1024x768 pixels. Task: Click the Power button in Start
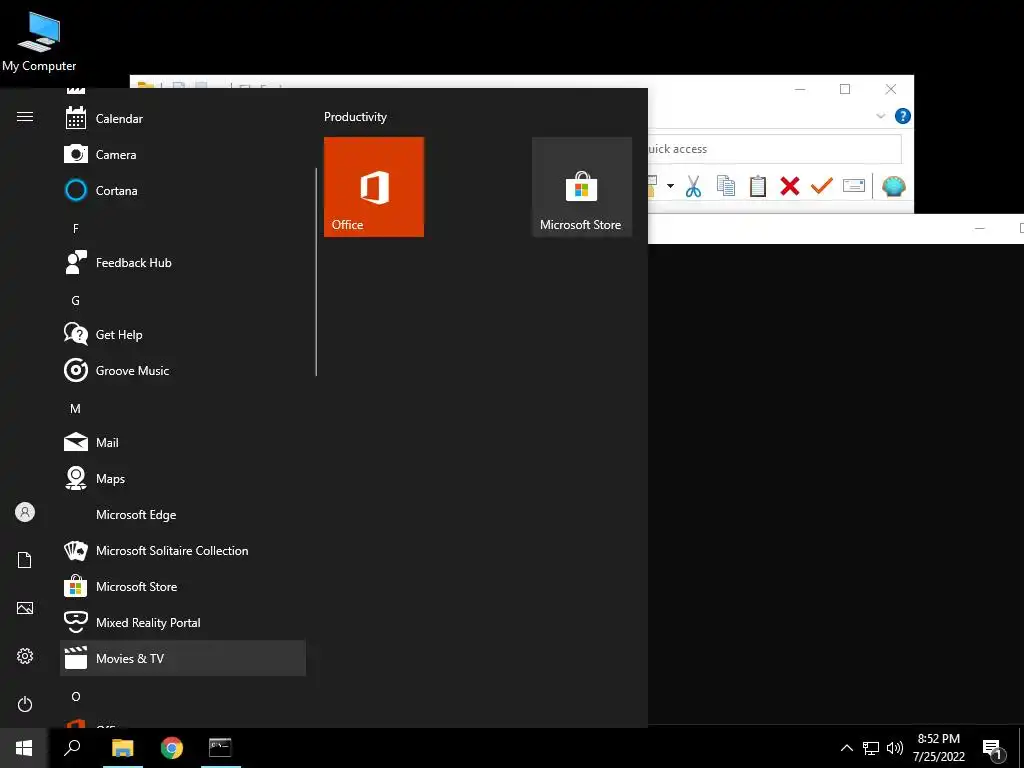pos(25,704)
